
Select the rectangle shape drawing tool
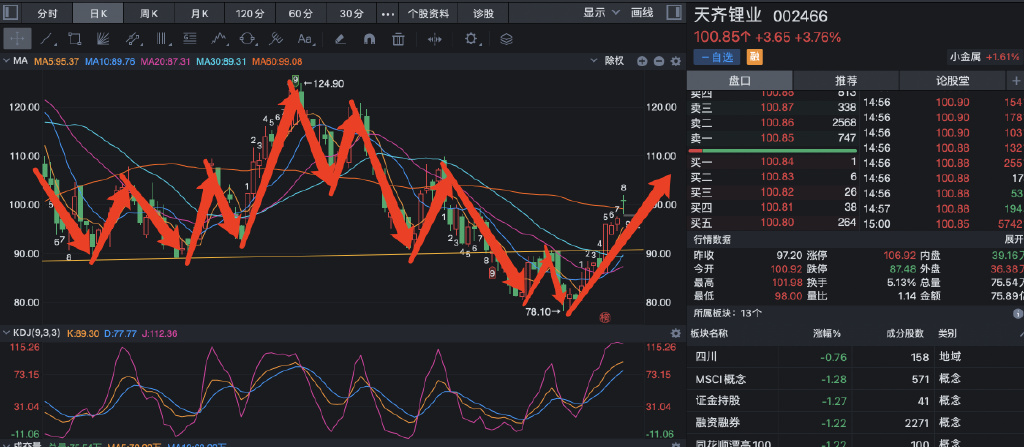(x=74, y=39)
